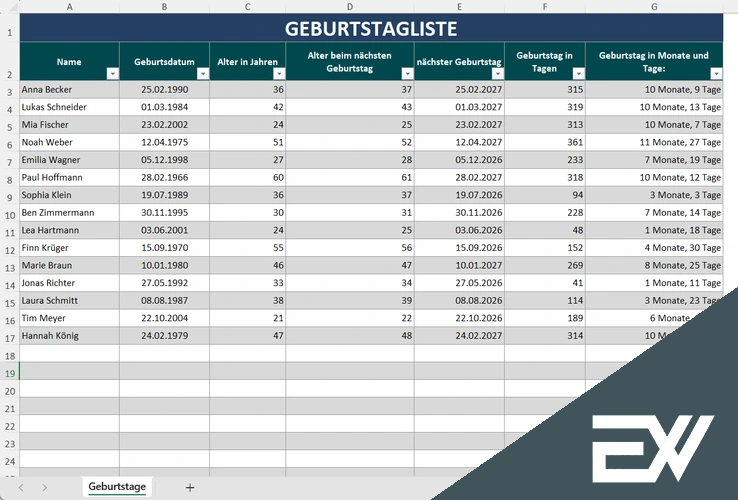Open the Alter in Jahren filter dropdown
The image size is (738, 500).
279,73
